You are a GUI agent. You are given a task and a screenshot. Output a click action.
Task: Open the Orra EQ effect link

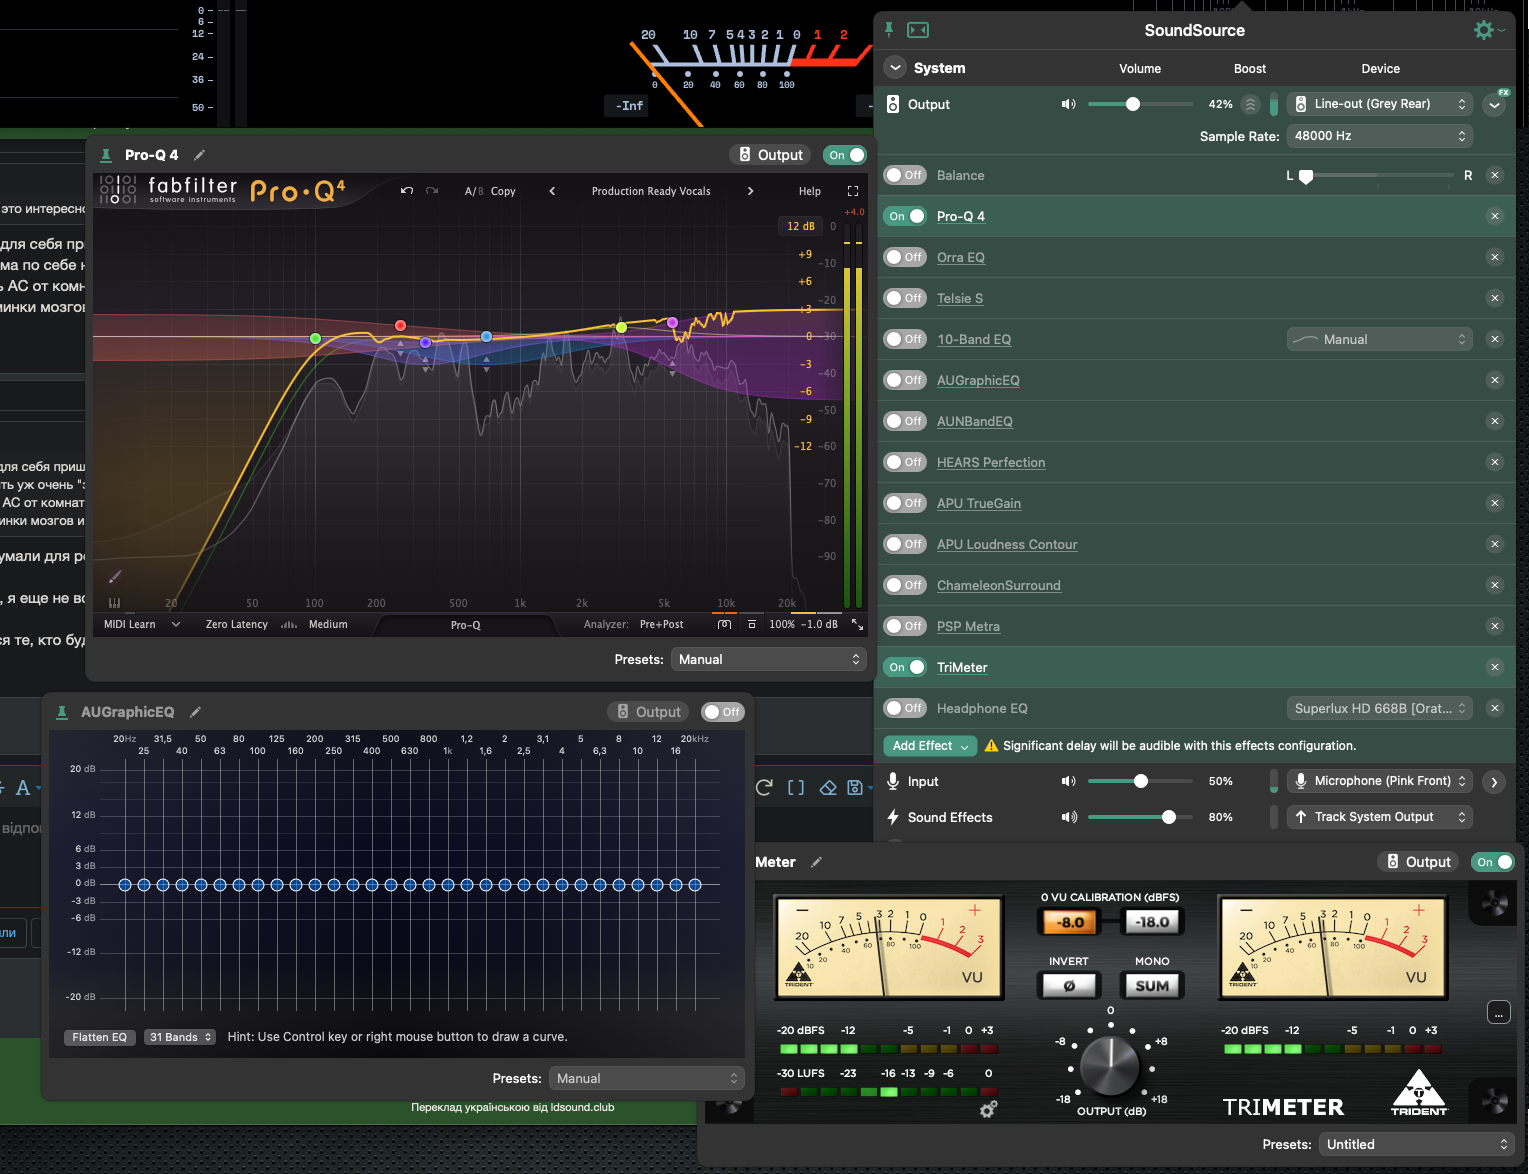[x=961, y=257]
